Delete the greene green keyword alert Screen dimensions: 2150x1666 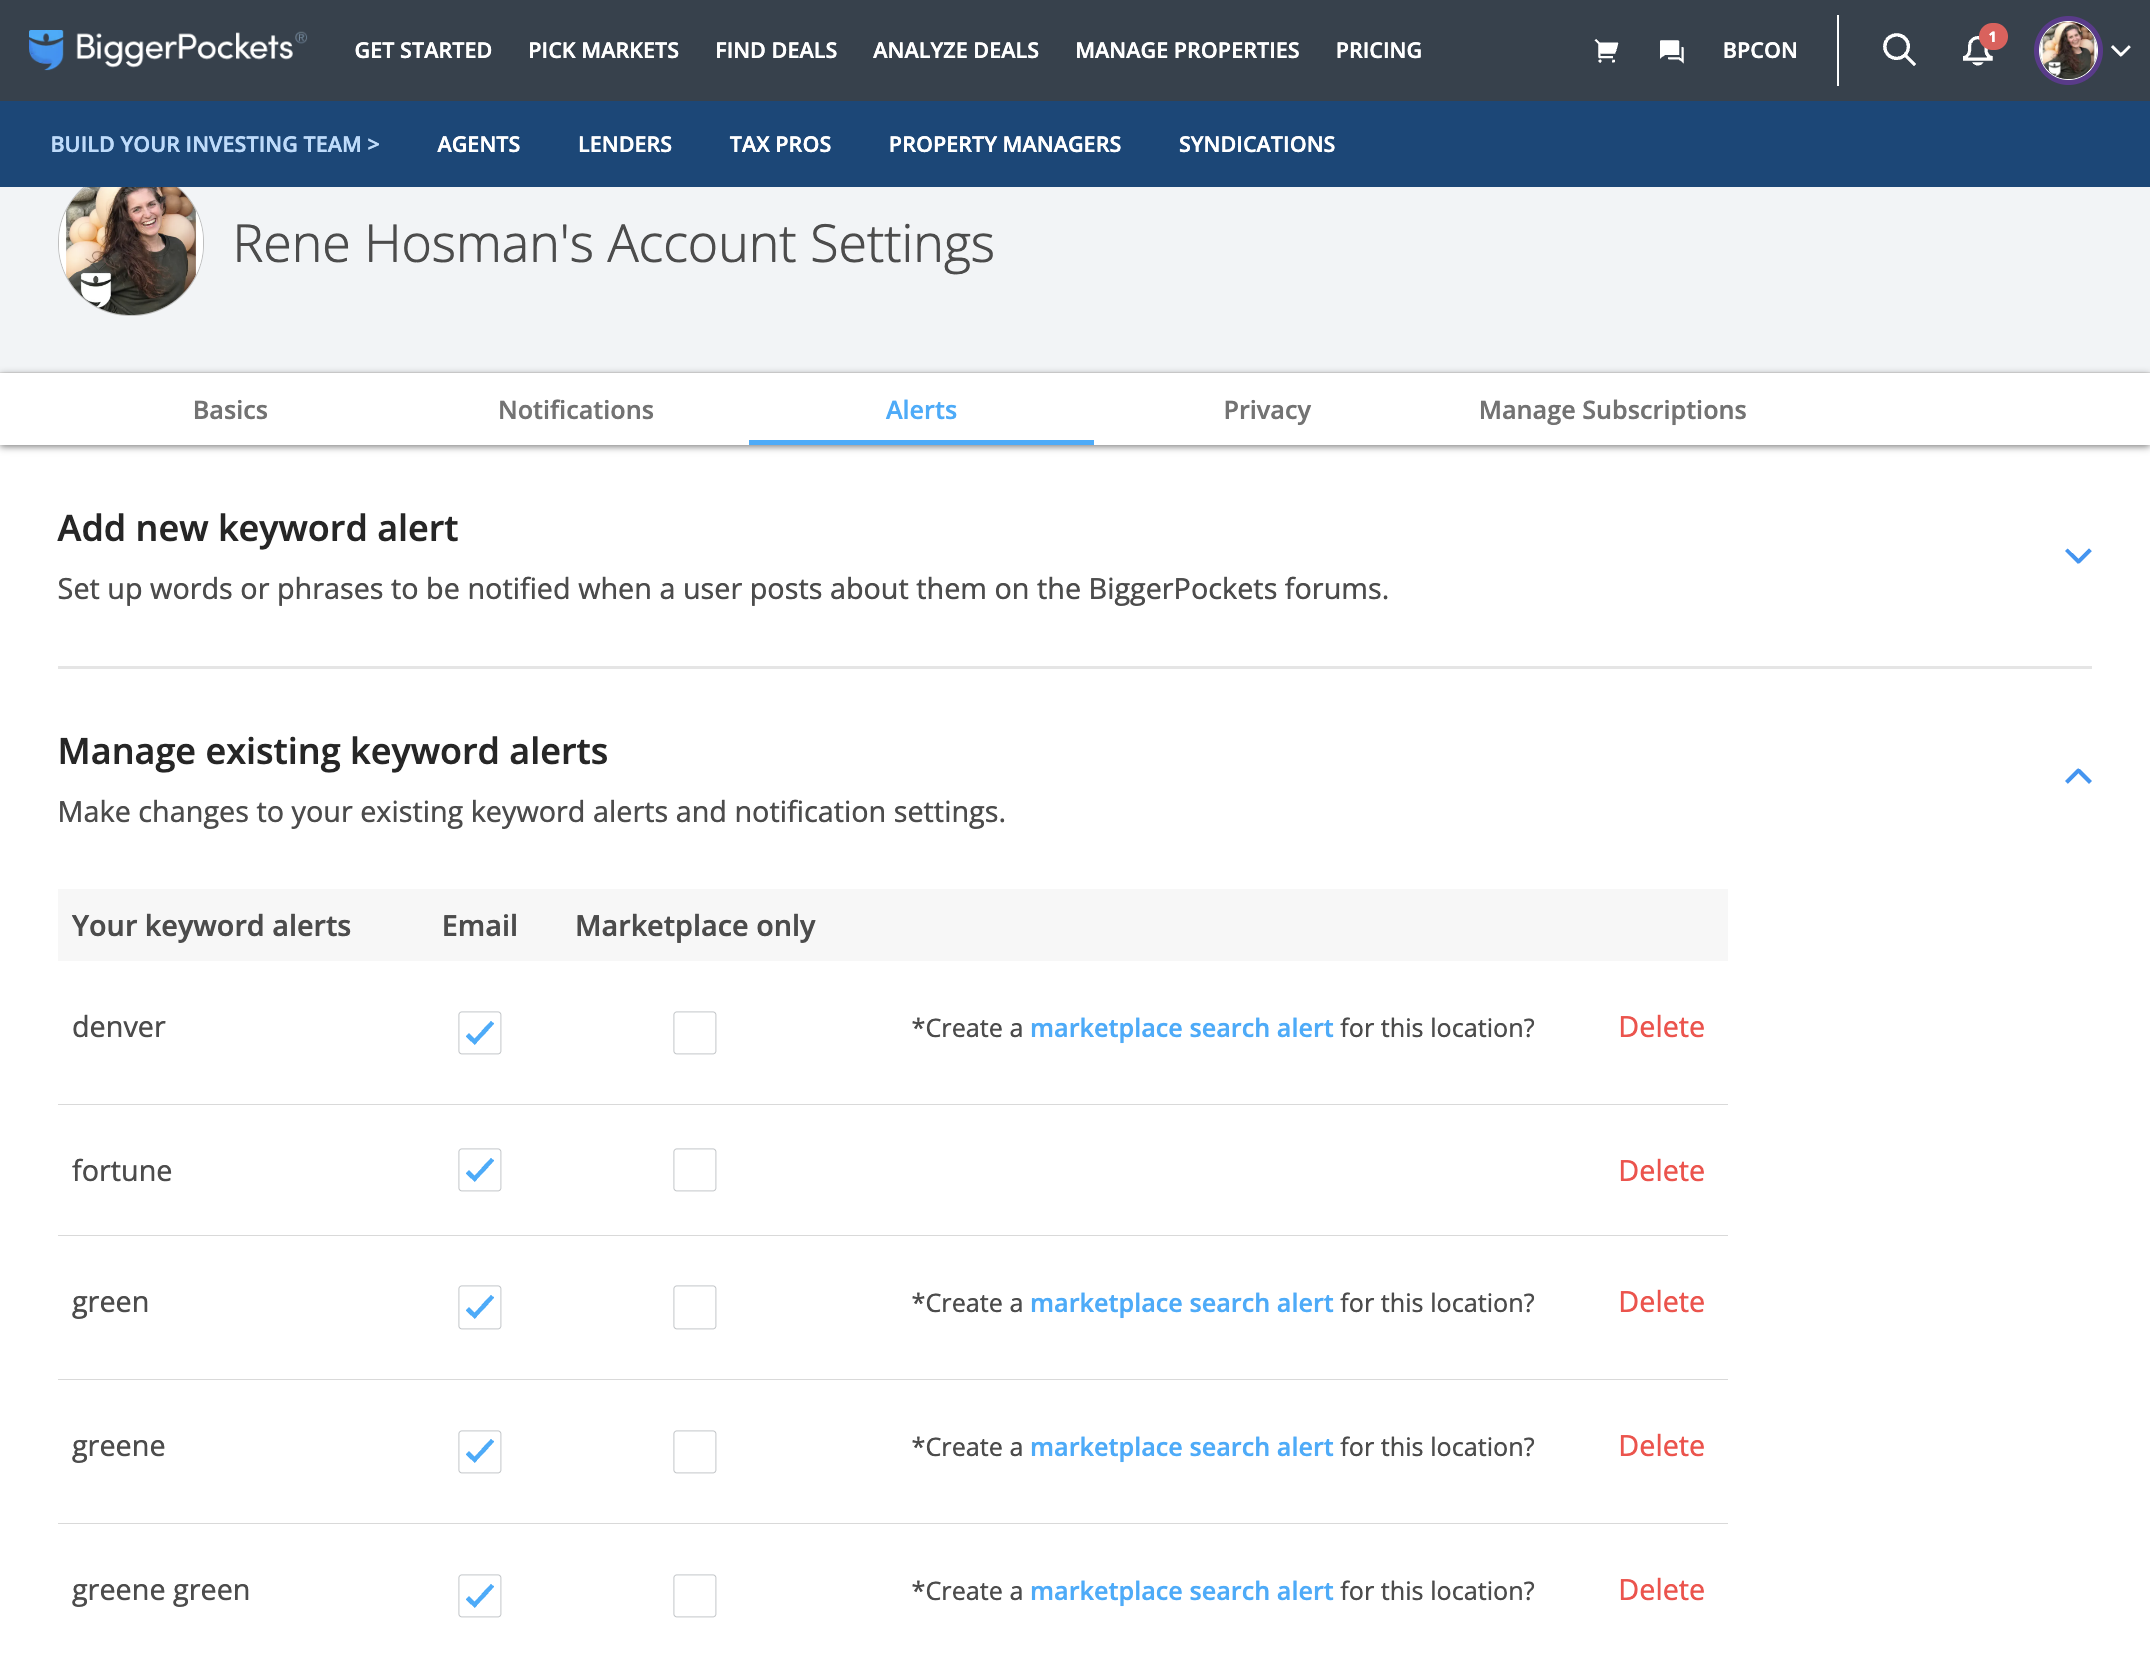point(1661,1590)
